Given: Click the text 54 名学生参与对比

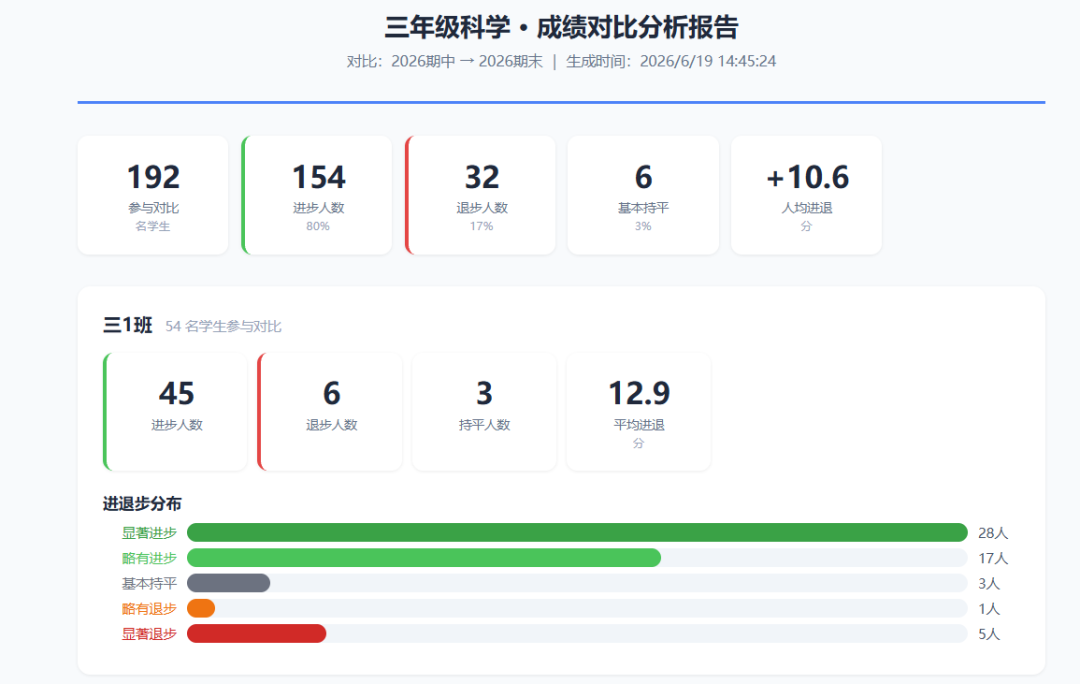Looking at the screenshot, I should [223, 327].
